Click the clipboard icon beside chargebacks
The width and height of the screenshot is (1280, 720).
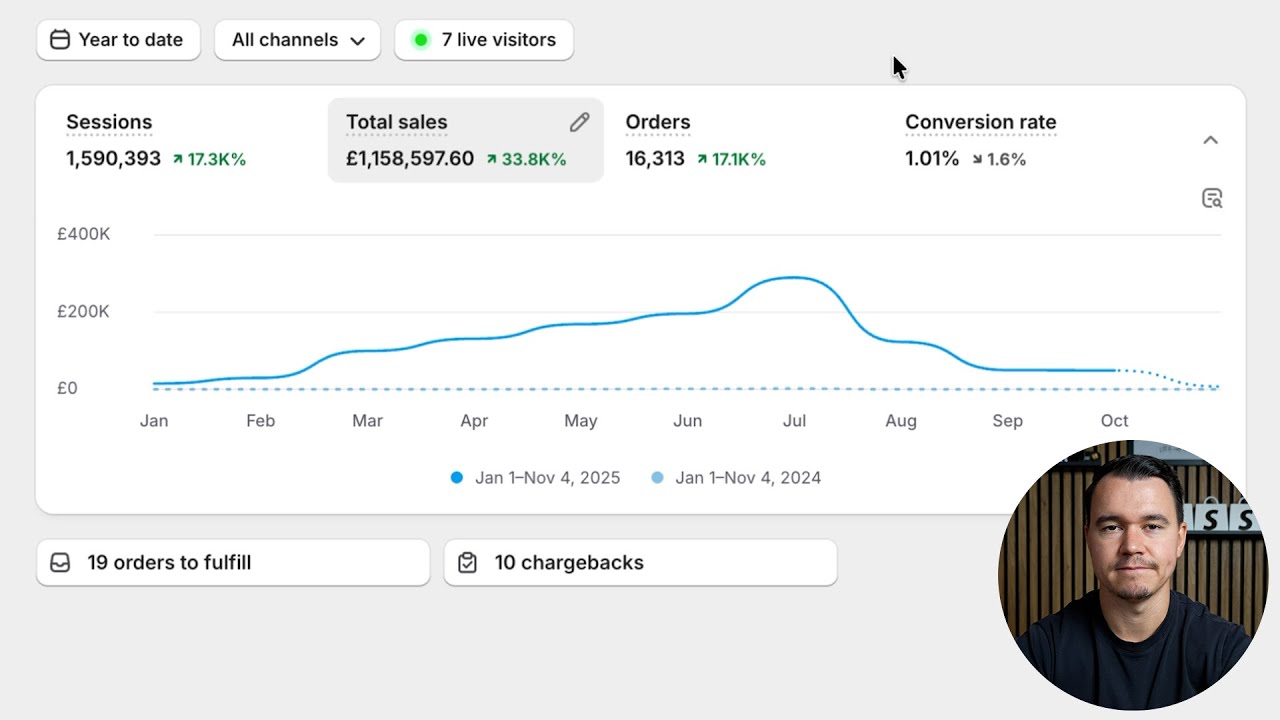[467, 563]
